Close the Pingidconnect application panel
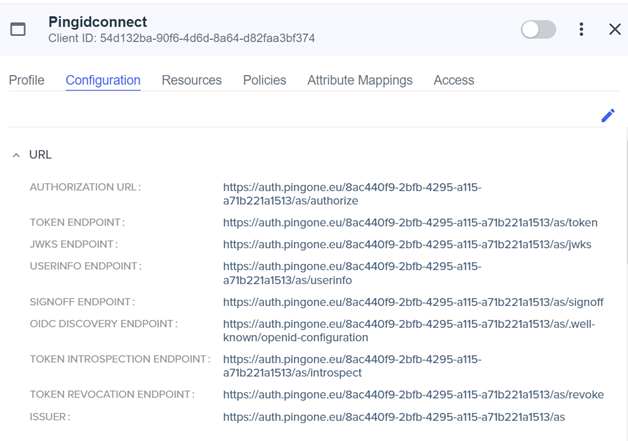 click(x=614, y=29)
